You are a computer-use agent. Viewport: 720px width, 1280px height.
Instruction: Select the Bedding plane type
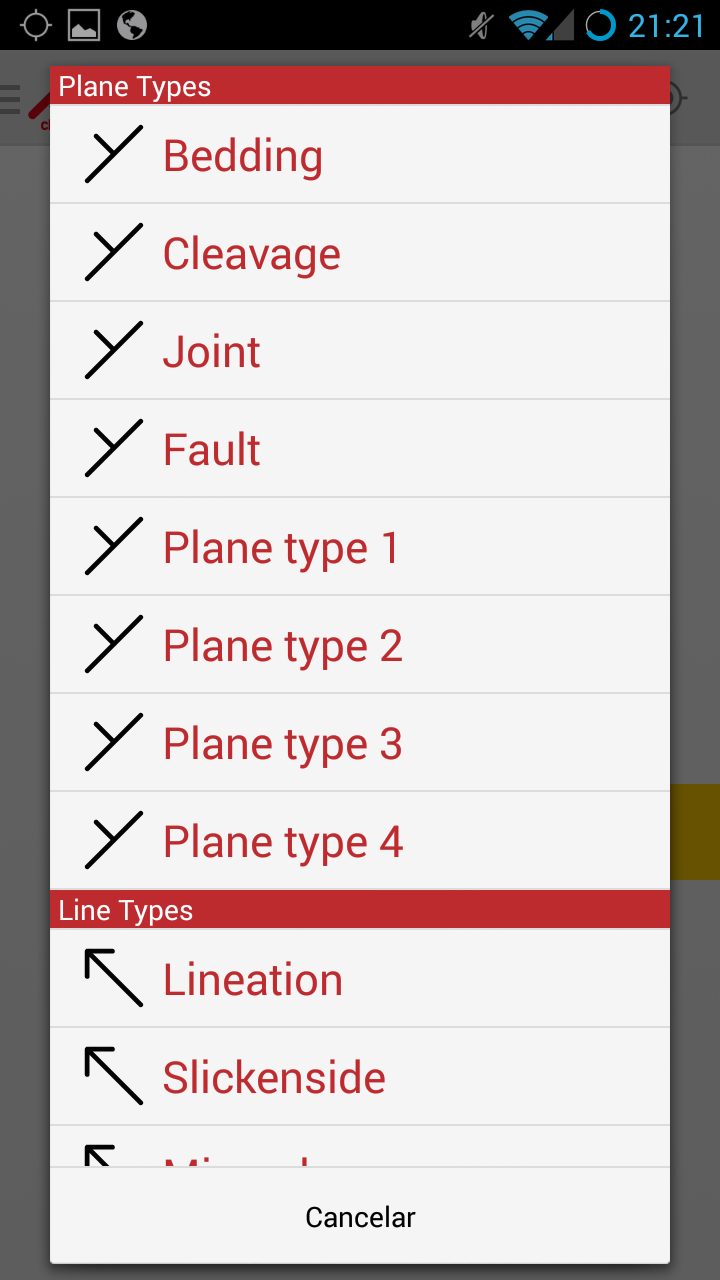pyautogui.click(x=243, y=156)
